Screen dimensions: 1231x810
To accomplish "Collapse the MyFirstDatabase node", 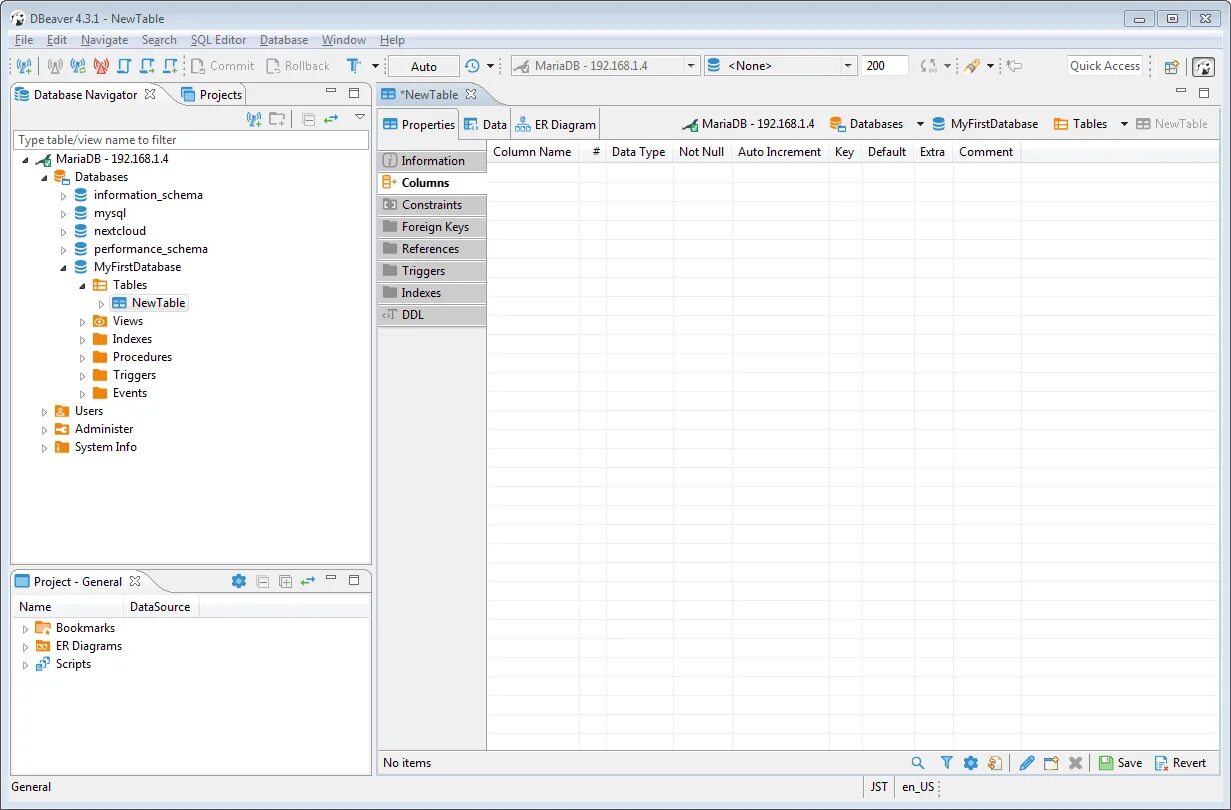I will tap(64, 268).
